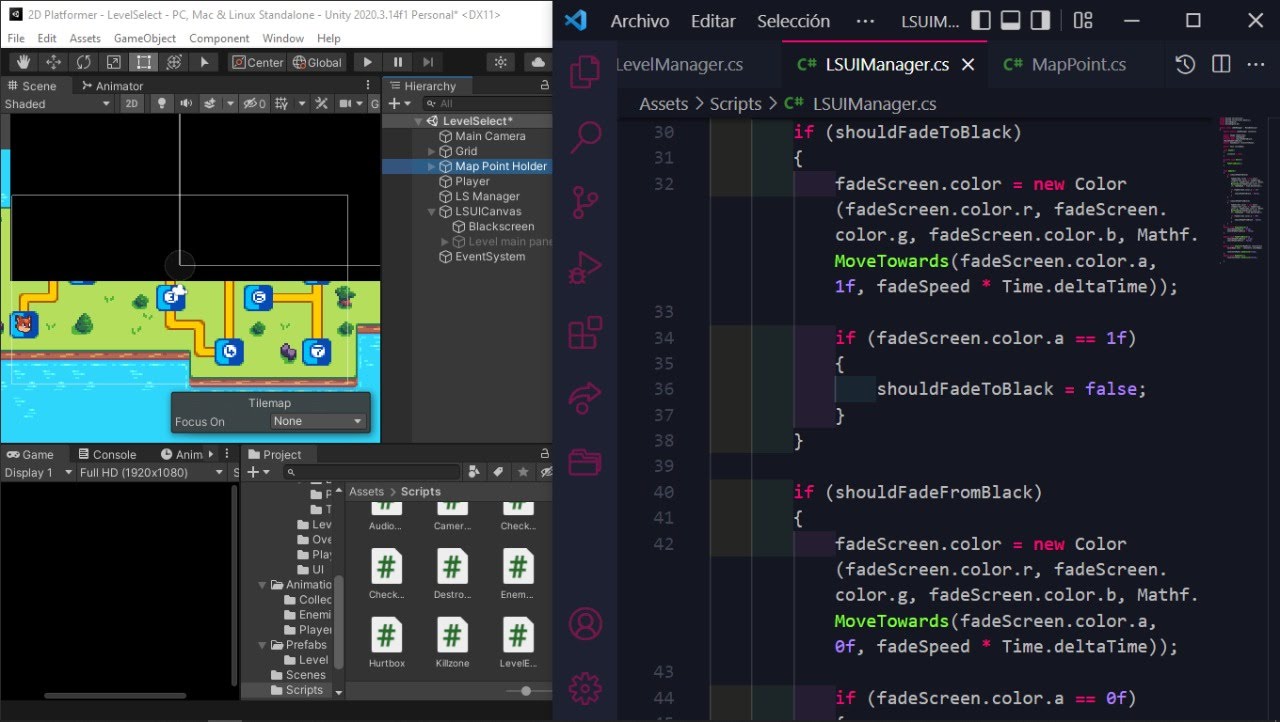Viewport: 1280px width, 722px height.
Task: Click the Pause button in Unity
Action: click(x=398, y=62)
